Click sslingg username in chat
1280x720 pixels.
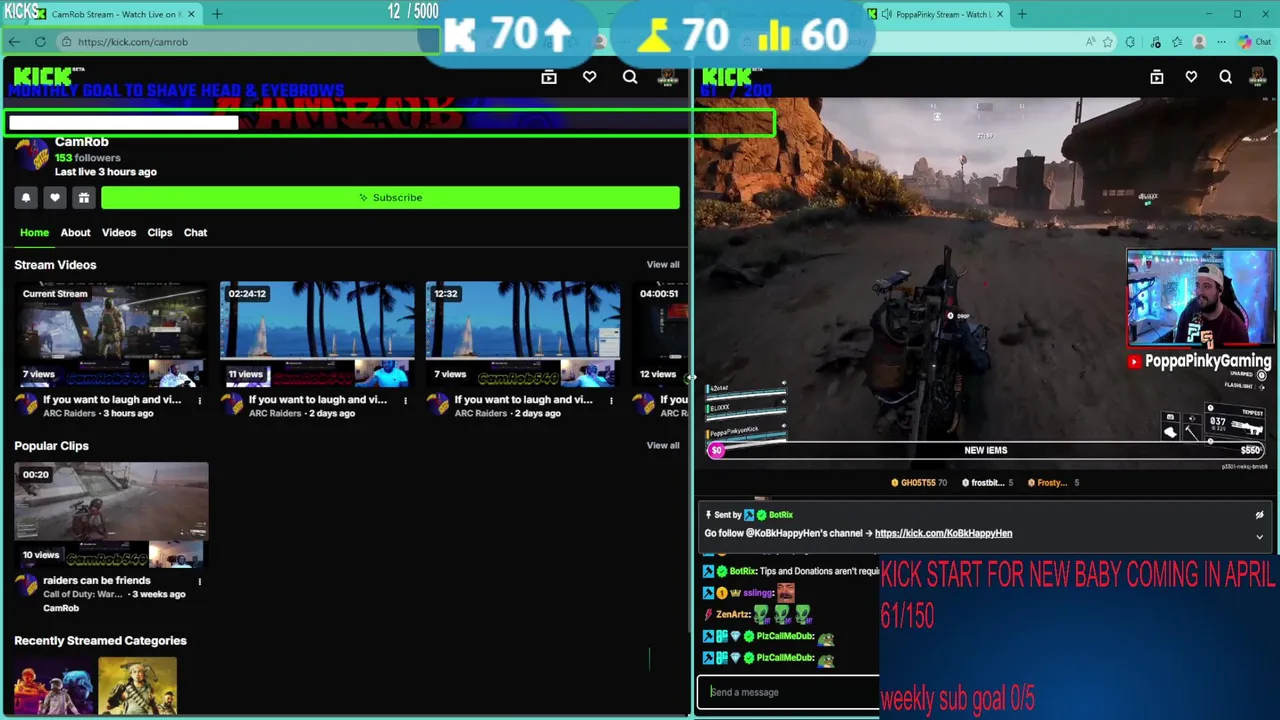tap(758, 593)
